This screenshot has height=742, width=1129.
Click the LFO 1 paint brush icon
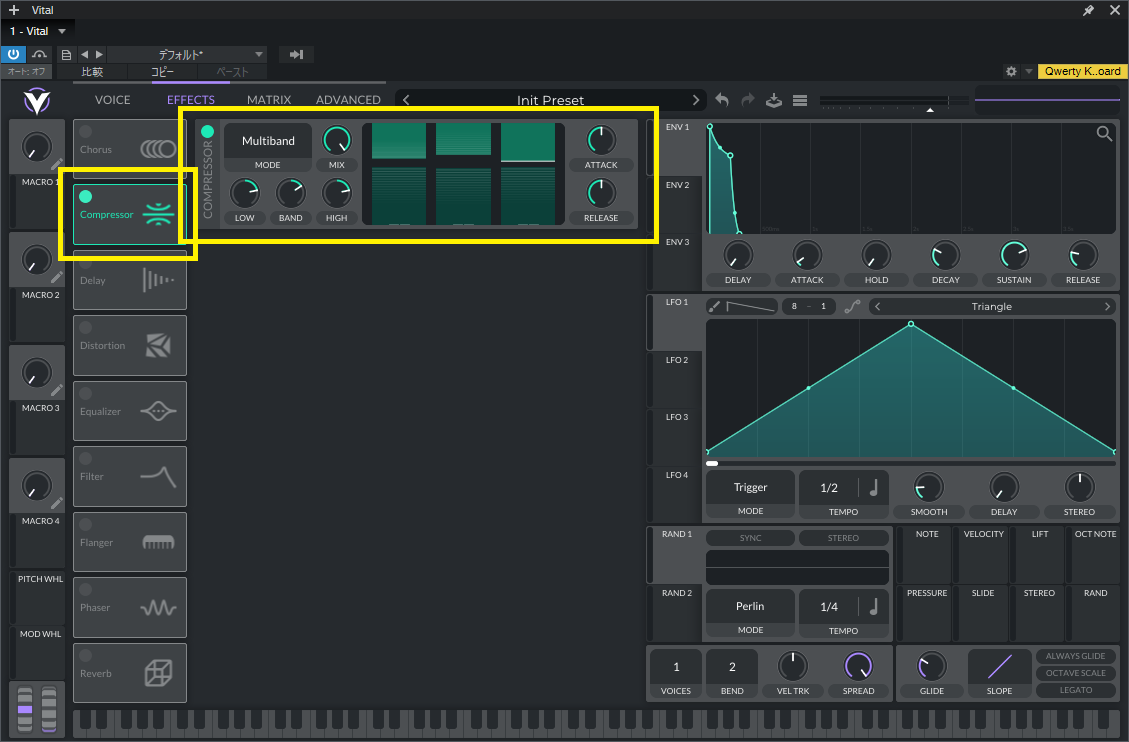click(x=714, y=307)
